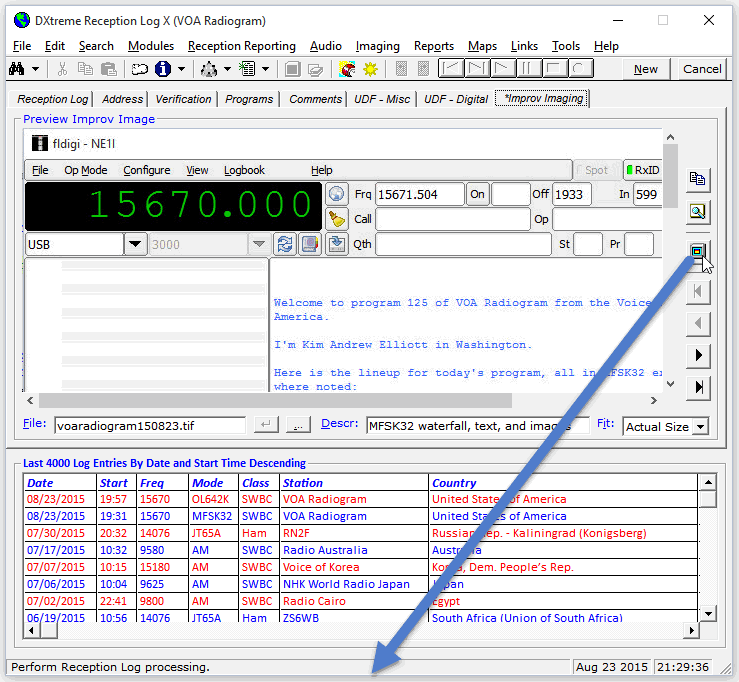Open the File menu
This screenshot has height=682, width=739.
point(22,46)
